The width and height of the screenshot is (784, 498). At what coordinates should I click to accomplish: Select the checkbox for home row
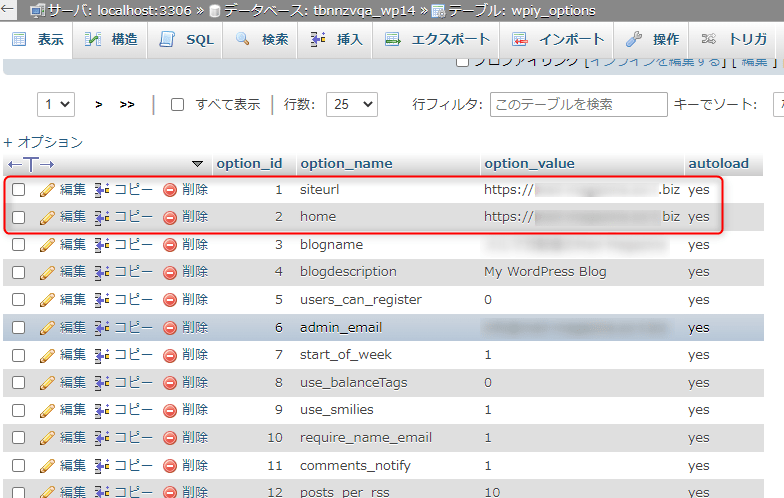(18, 217)
